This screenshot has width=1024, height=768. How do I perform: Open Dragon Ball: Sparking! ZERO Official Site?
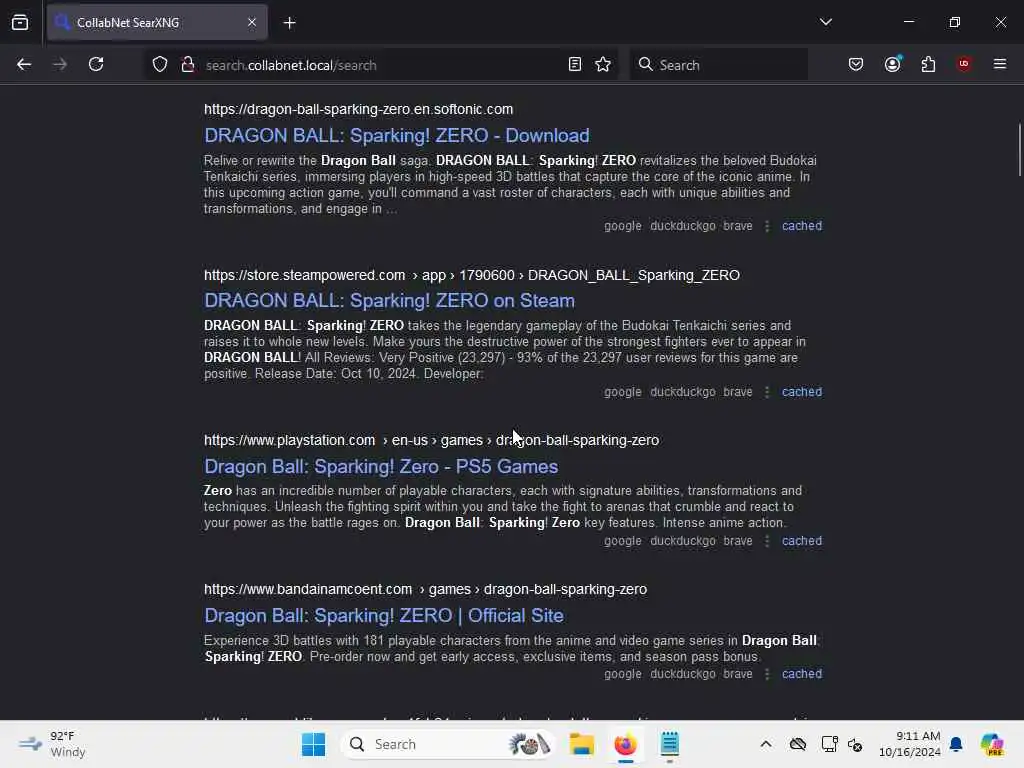coord(383,615)
